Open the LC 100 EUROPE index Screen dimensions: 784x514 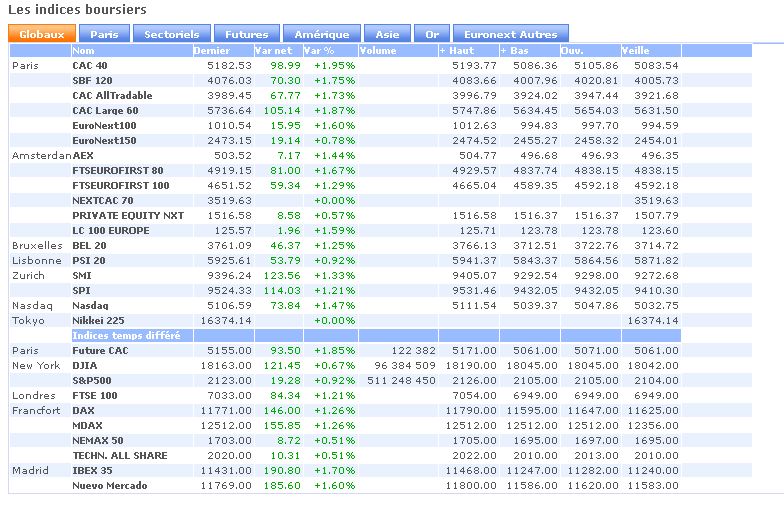[110, 230]
